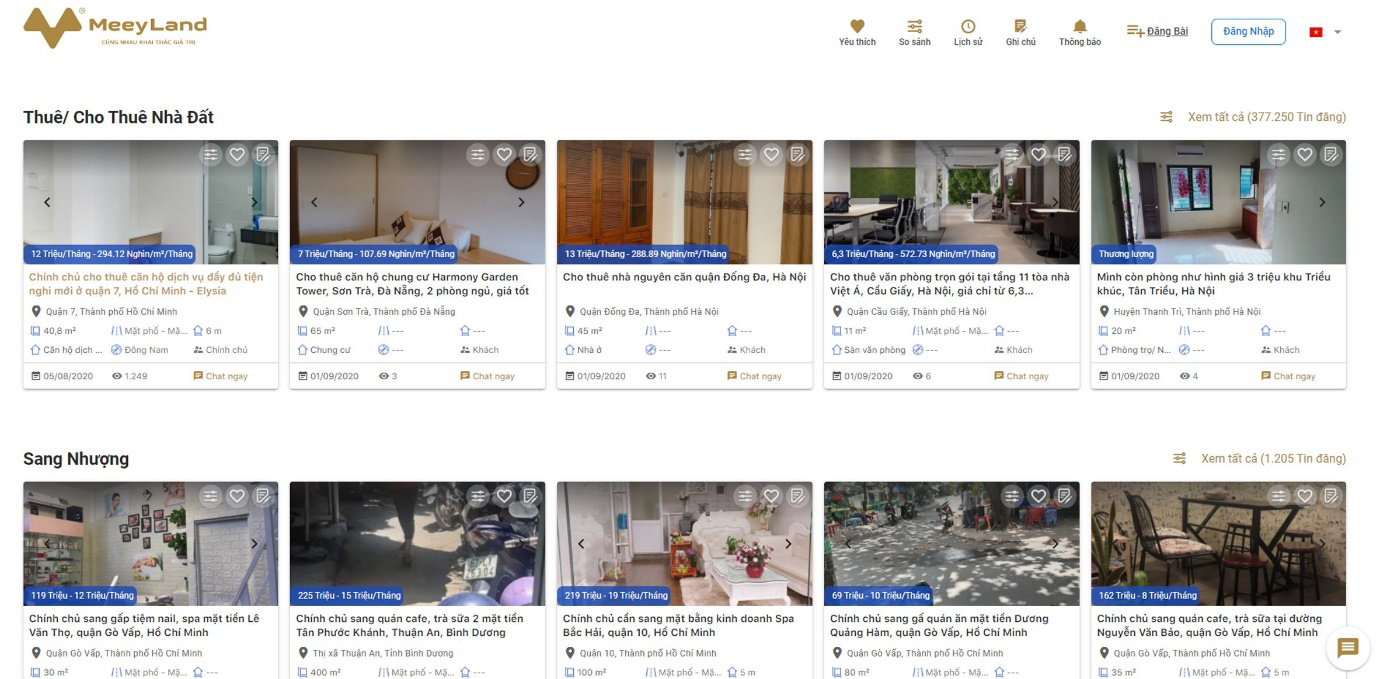This screenshot has height=679, width=1380.
Task: Chat ngay on Harmony Garden listing
Action: (x=487, y=376)
